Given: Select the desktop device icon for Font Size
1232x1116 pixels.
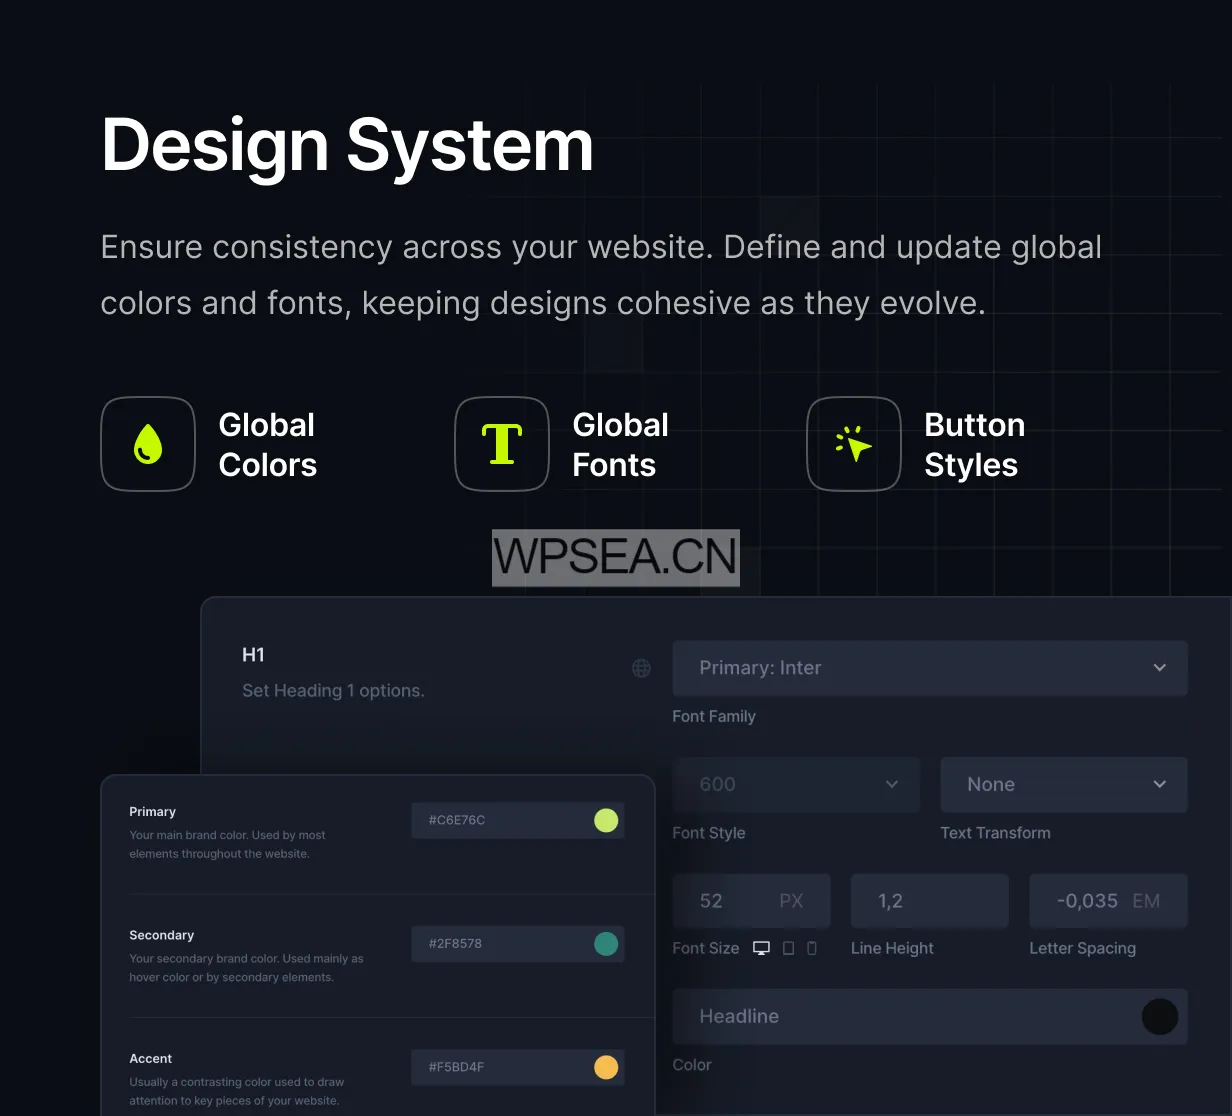Looking at the screenshot, I should [762, 948].
